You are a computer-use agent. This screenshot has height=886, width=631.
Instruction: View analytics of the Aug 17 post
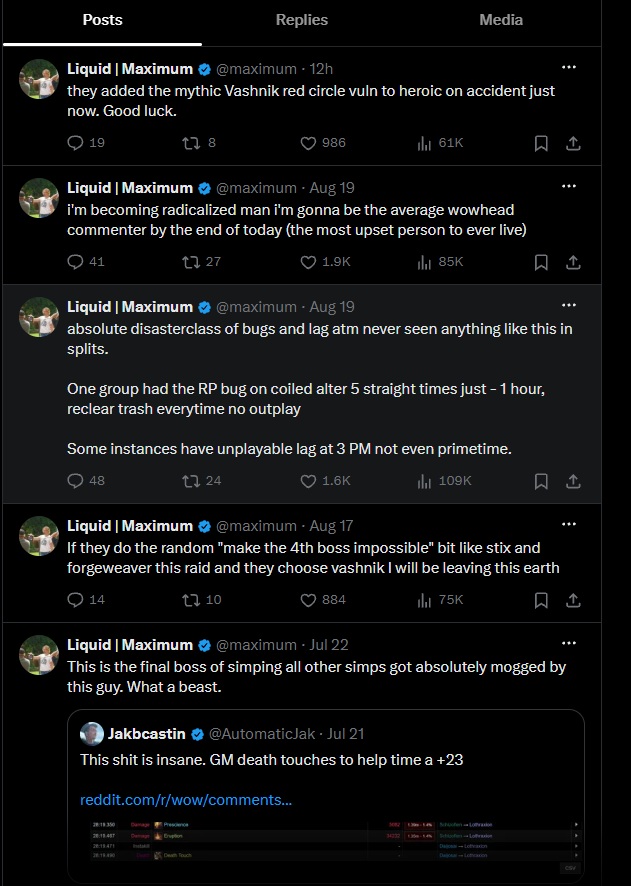(x=440, y=600)
